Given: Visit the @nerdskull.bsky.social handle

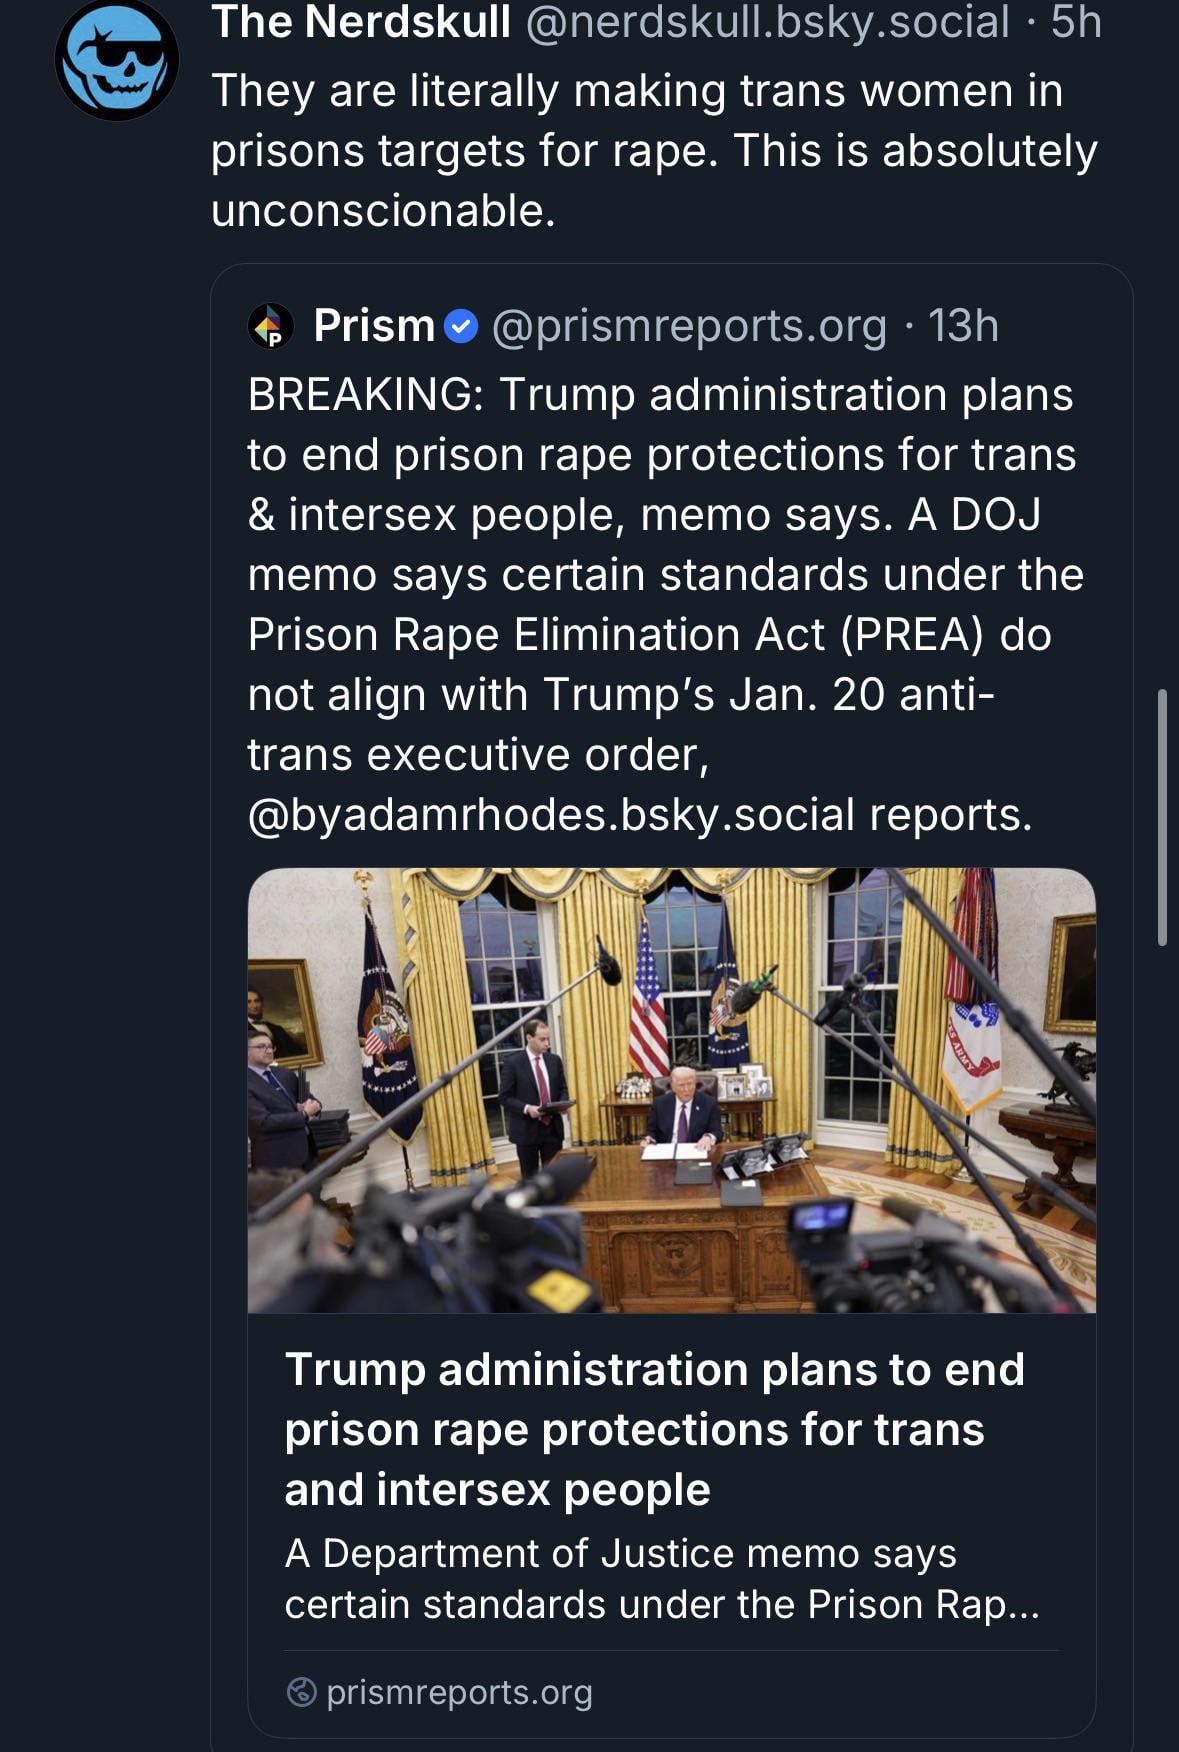Looking at the screenshot, I should (767, 22).
